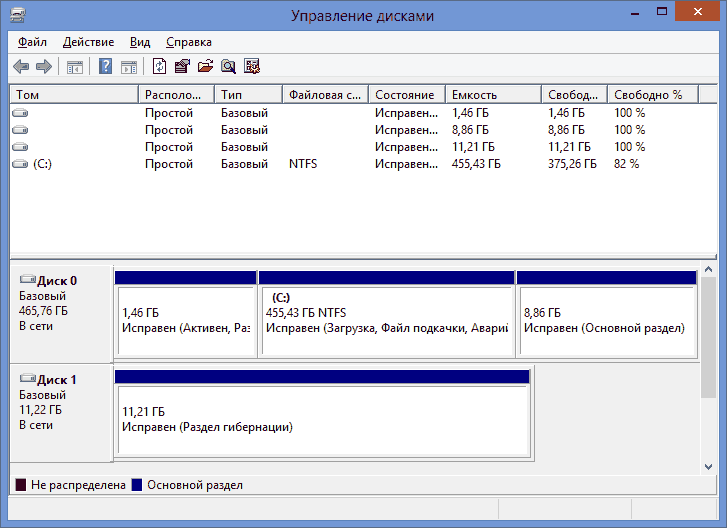Sort by Состояние column header

pos(405,95)
